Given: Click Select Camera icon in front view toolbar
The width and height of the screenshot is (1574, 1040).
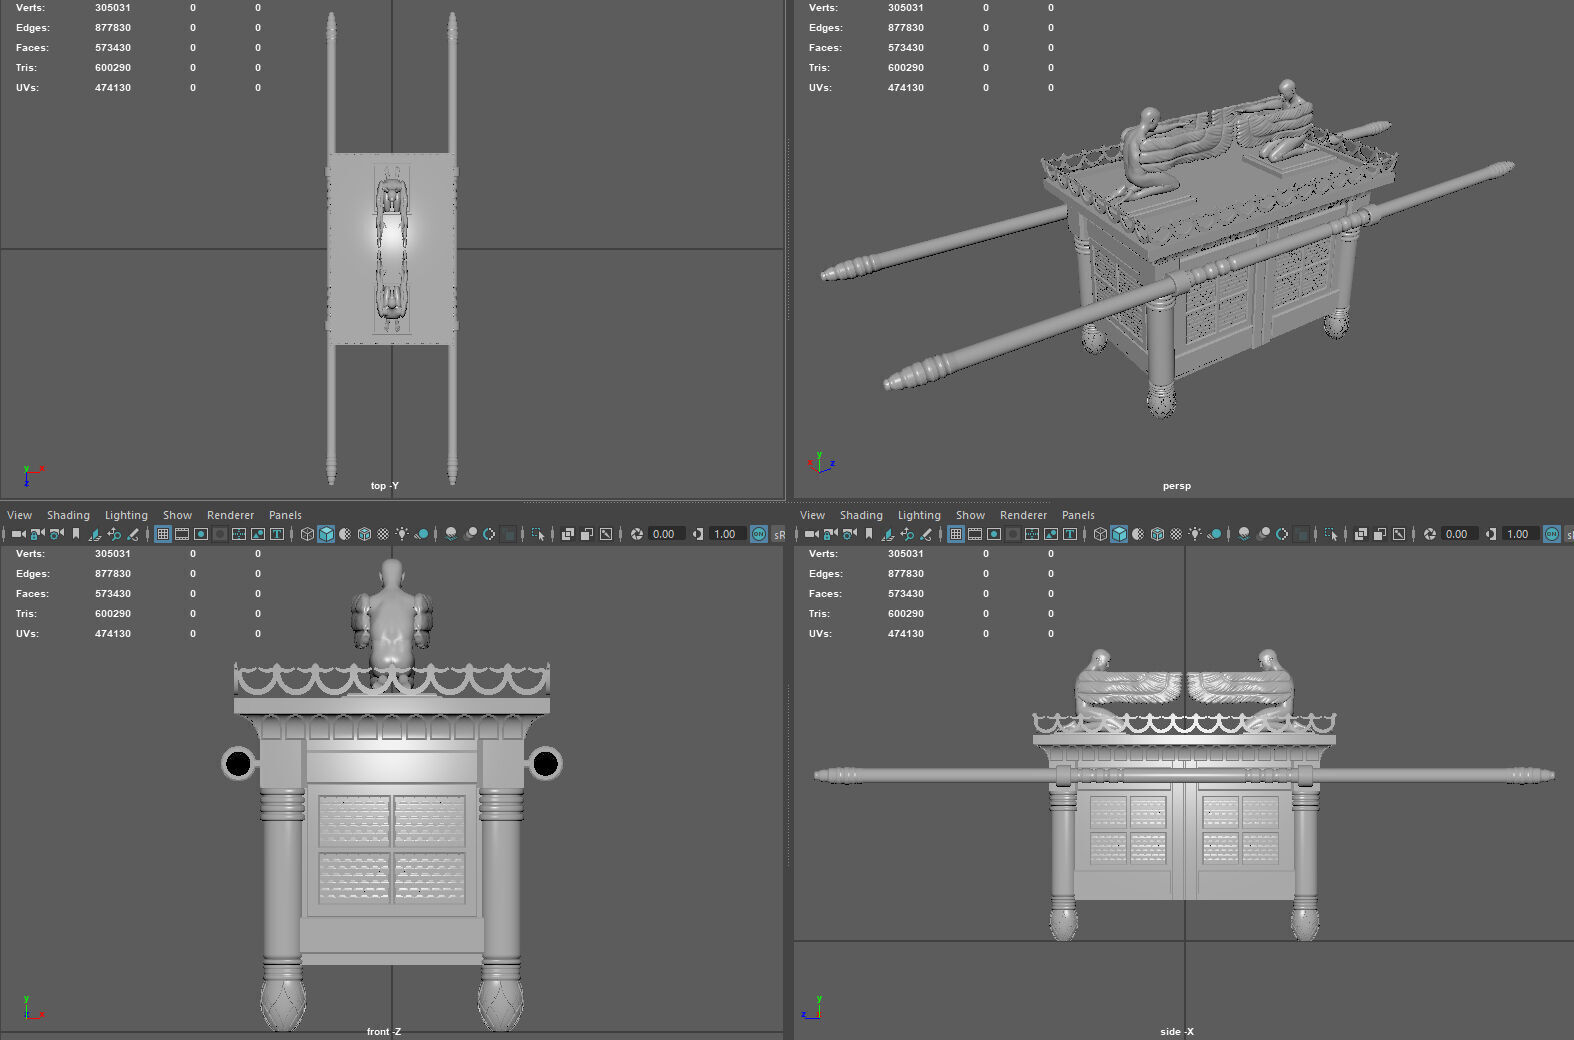Looking at the screenshot, I should [x=19, y=534].
